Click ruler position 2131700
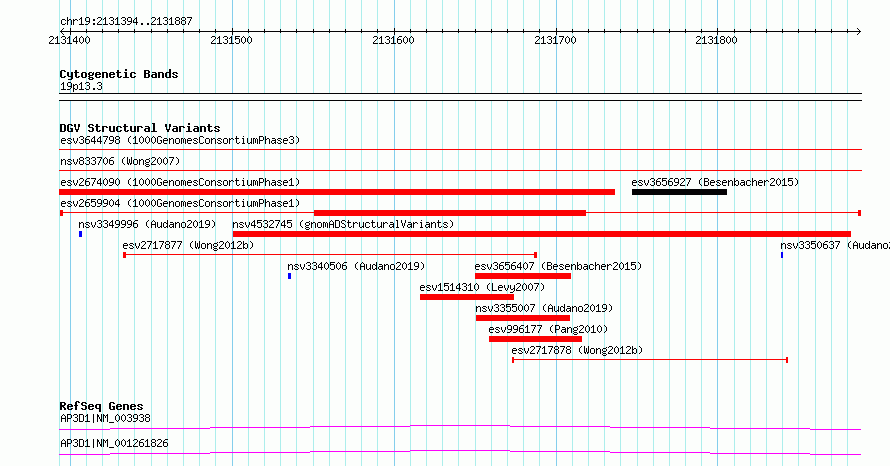890x466 pixels. 555,40
